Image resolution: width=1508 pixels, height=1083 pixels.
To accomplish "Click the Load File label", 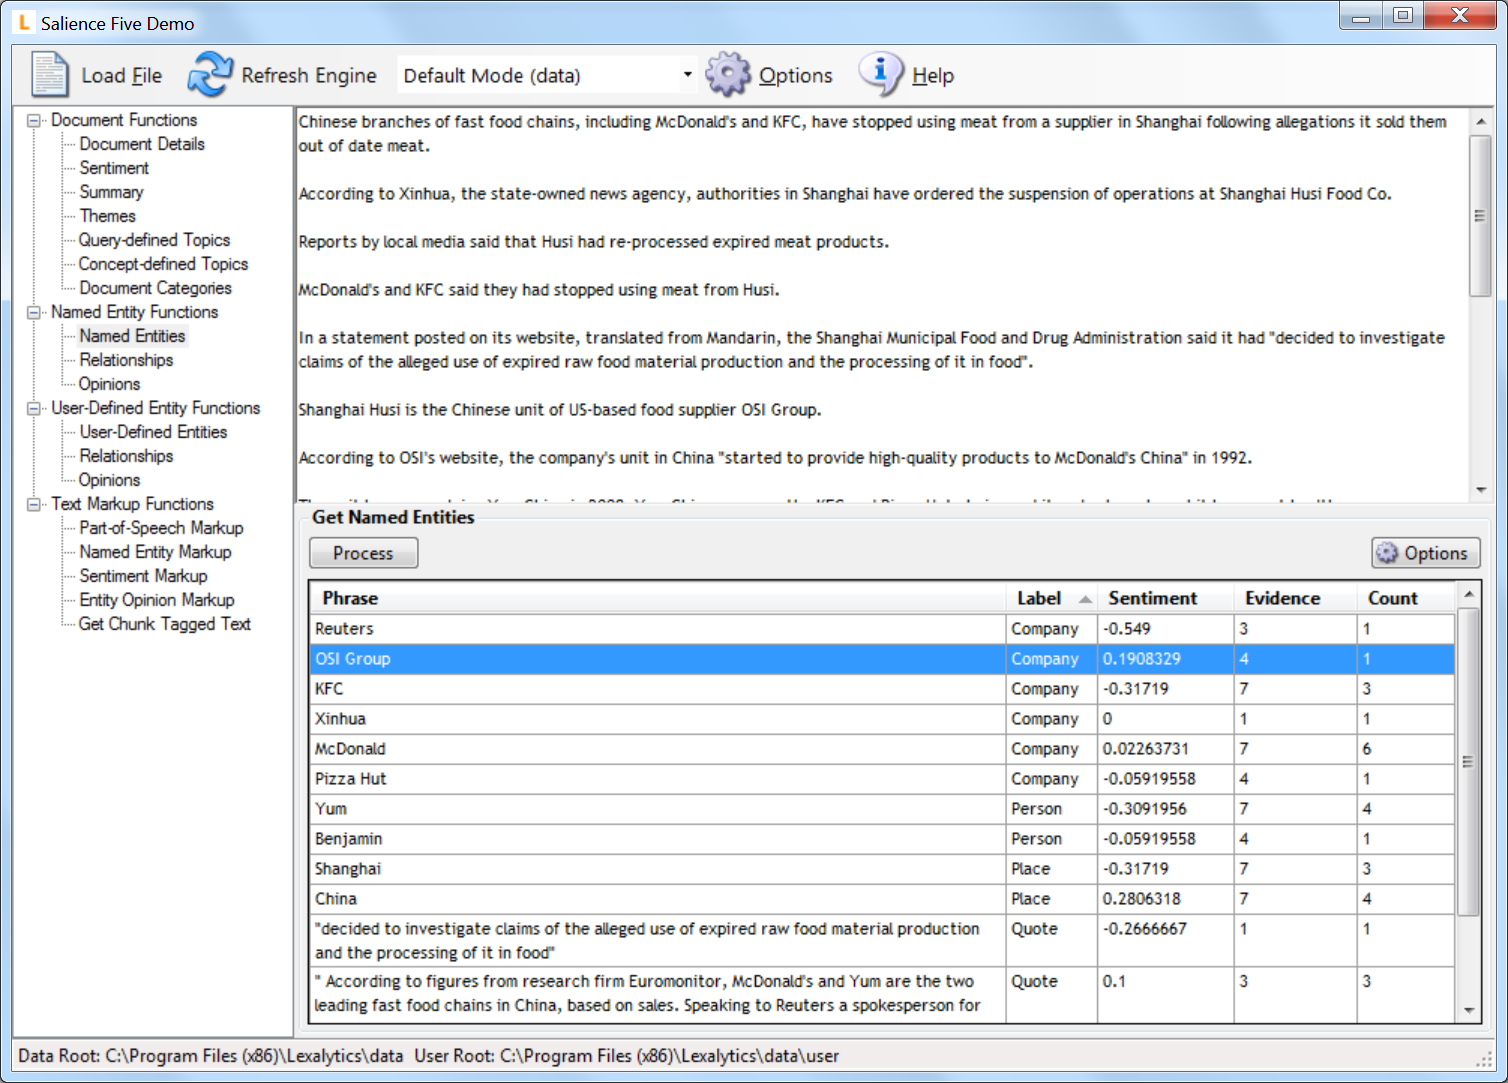I will pos(121,75).
